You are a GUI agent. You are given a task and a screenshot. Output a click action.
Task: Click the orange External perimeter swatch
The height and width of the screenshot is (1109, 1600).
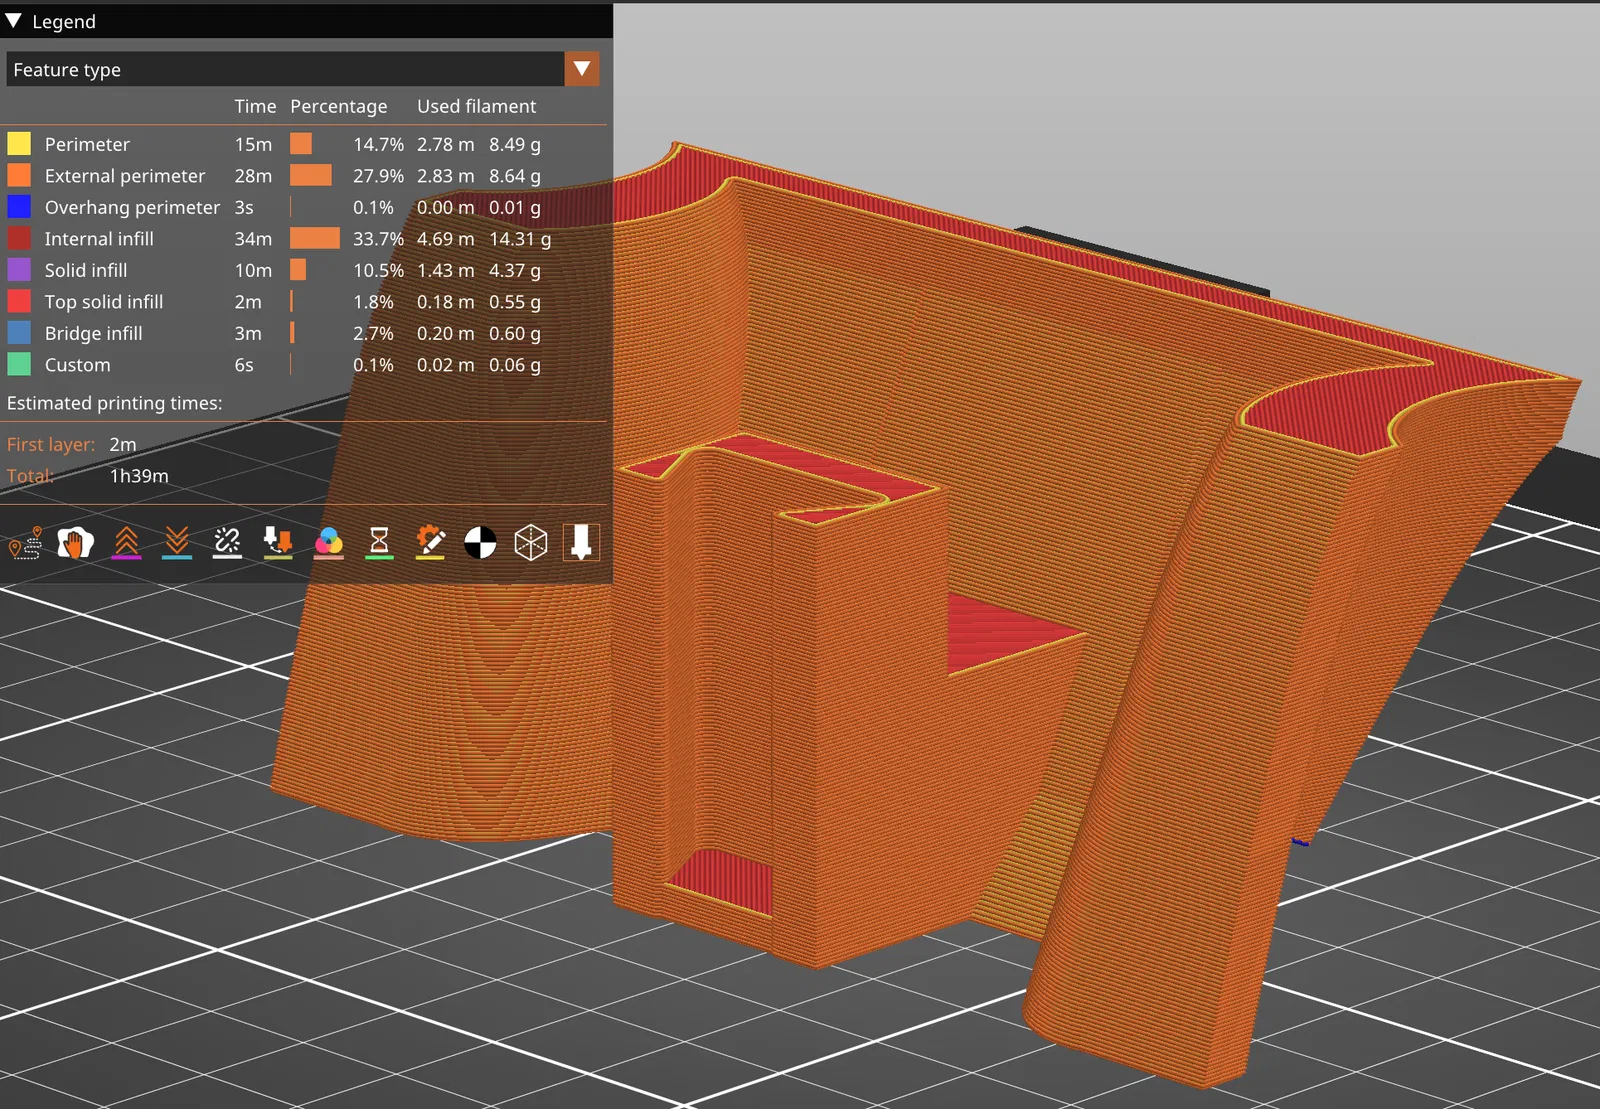(19, 176)
